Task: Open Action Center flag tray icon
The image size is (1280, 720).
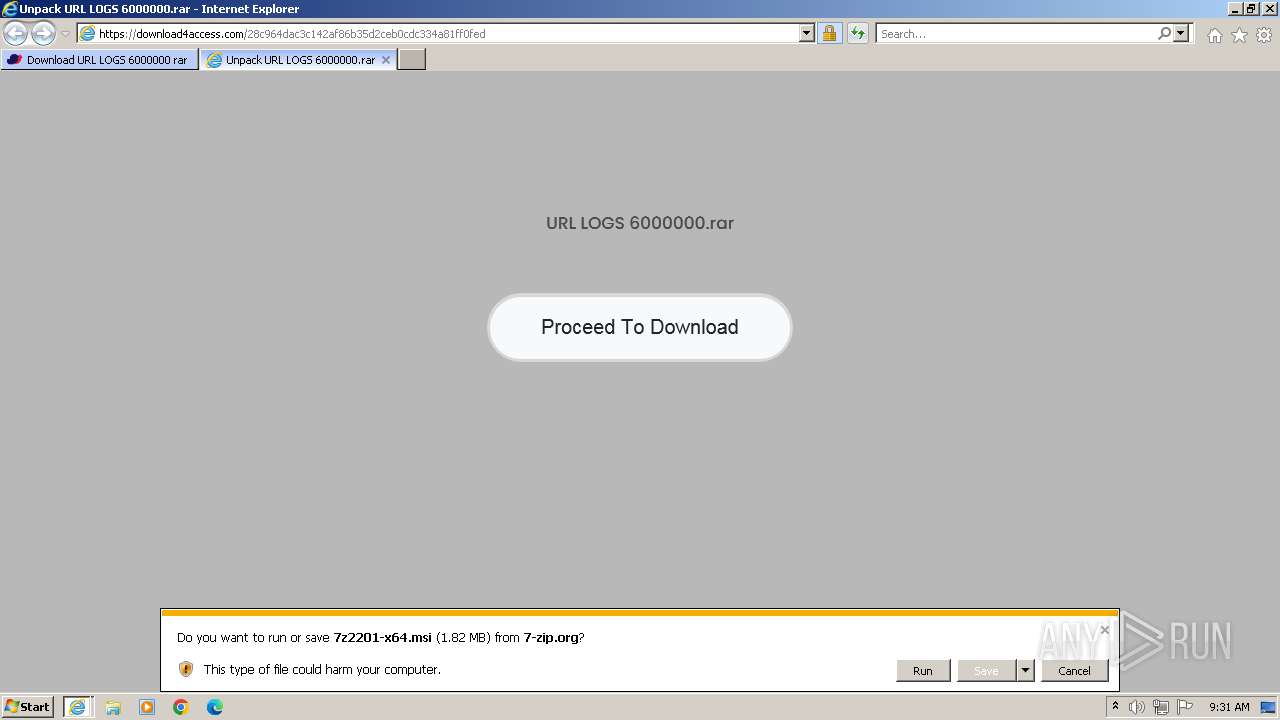Action: 1185,707
